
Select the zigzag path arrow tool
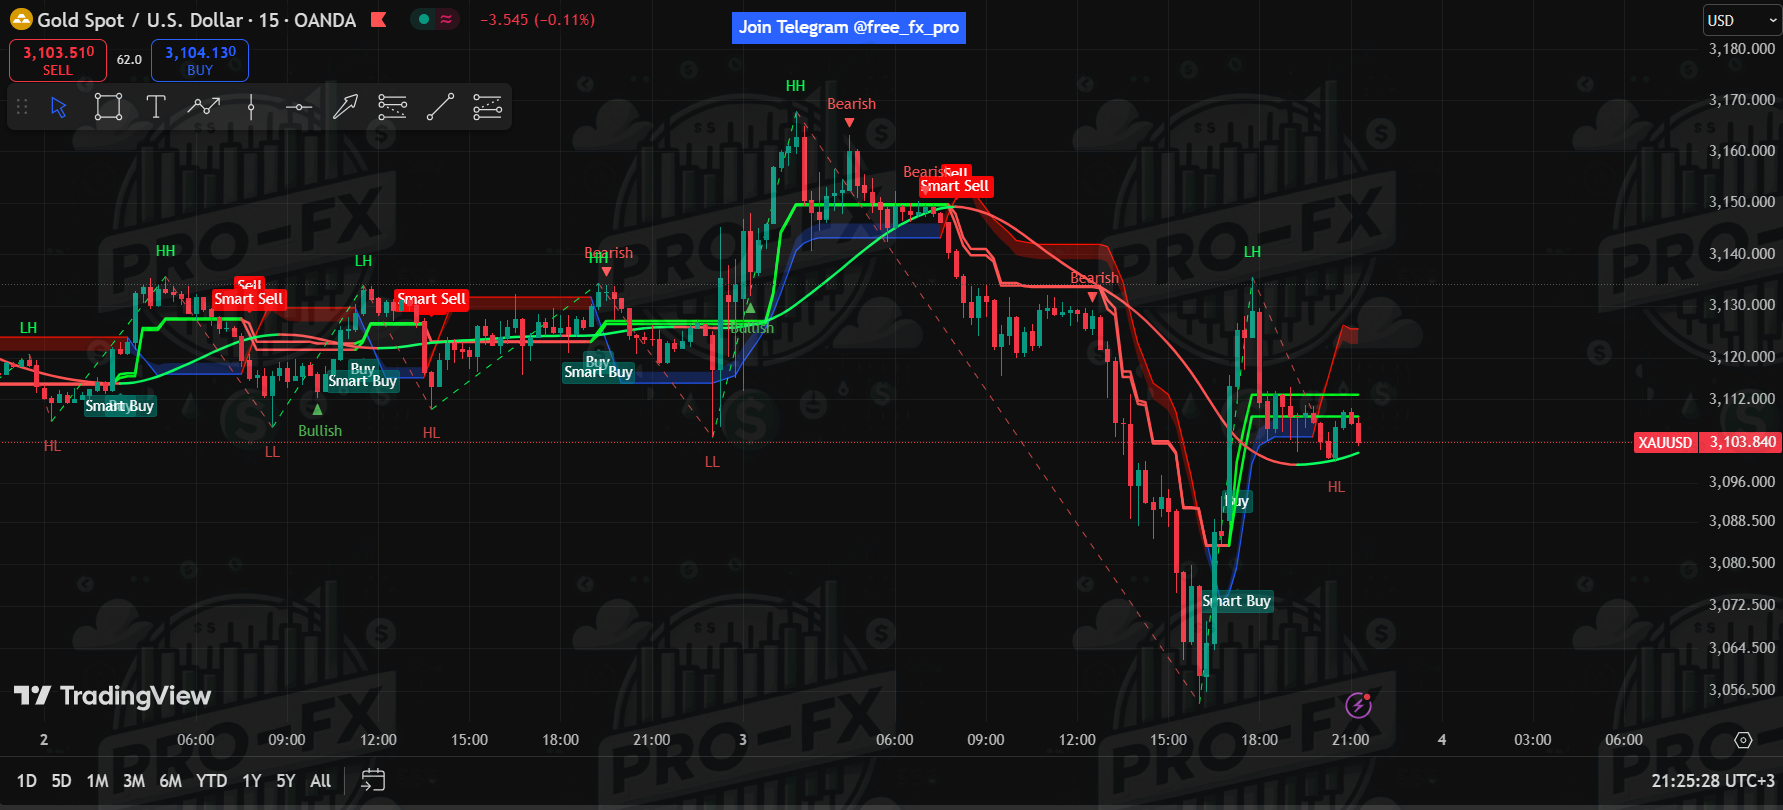(x=204, y=107)
